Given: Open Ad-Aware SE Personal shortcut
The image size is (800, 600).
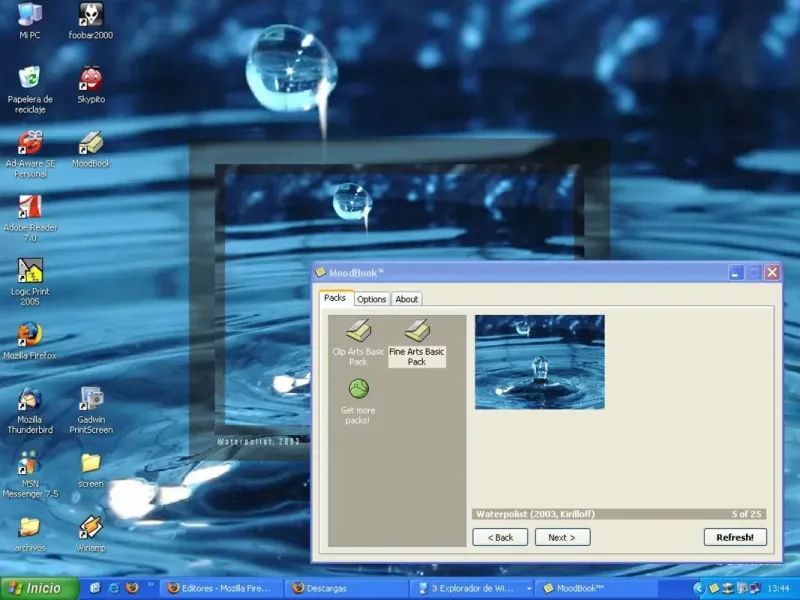Looking at the screenshot, I should pos(30,154).
